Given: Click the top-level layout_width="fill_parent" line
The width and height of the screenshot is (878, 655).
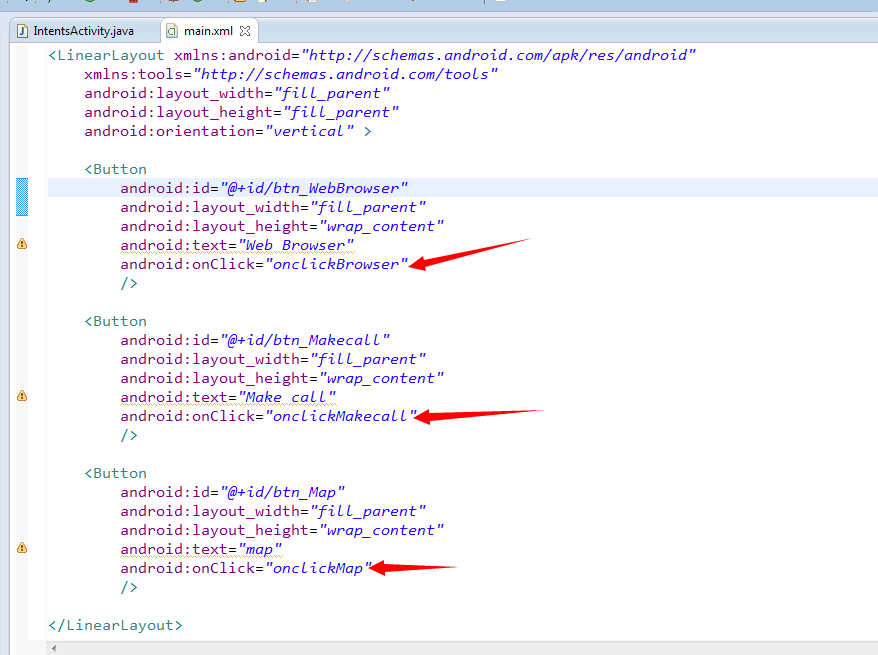Looking at the screenshot, I should coord(237,93).
